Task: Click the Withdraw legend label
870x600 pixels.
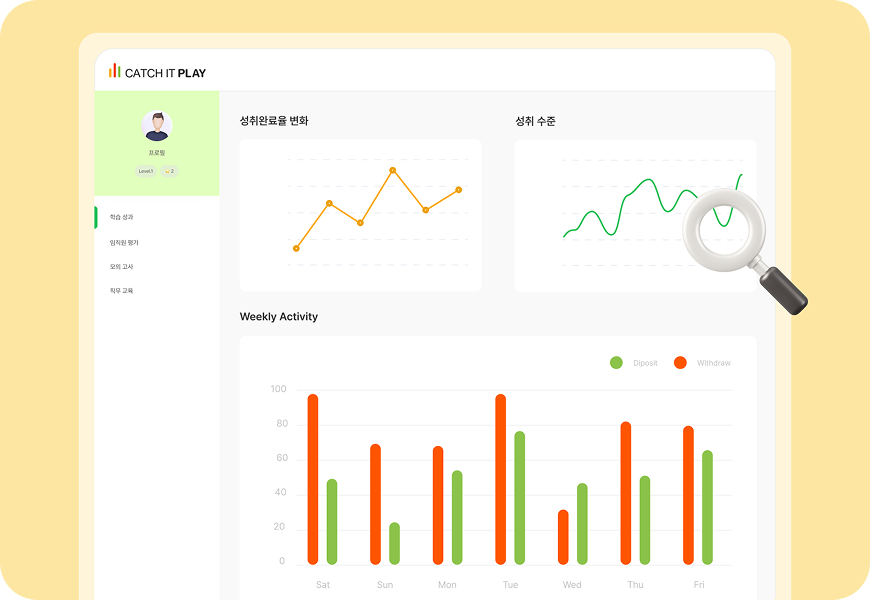Action: point(713,363)
